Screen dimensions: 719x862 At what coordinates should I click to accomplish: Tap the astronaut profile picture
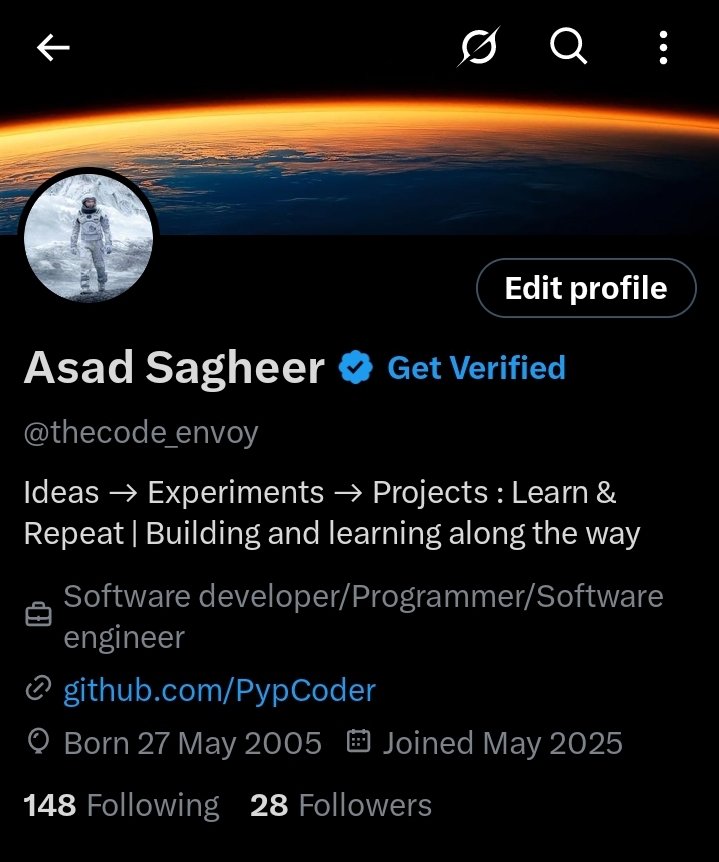coord(89,238)
